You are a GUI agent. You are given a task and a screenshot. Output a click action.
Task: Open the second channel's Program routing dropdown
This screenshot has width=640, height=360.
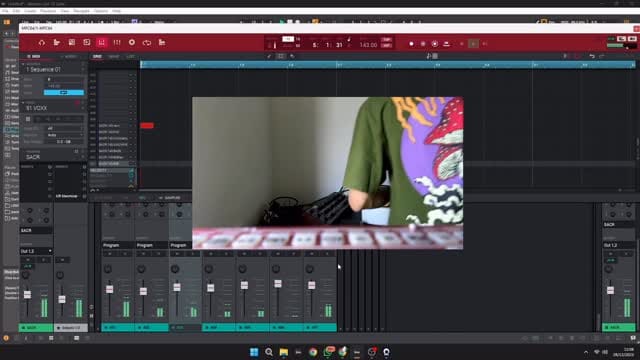pyautogui.click(x=151, y=245)
